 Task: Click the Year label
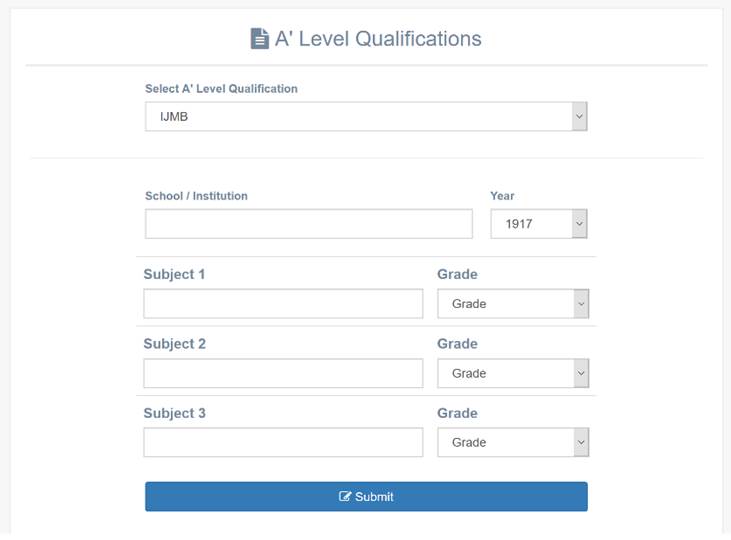(502, 196)
